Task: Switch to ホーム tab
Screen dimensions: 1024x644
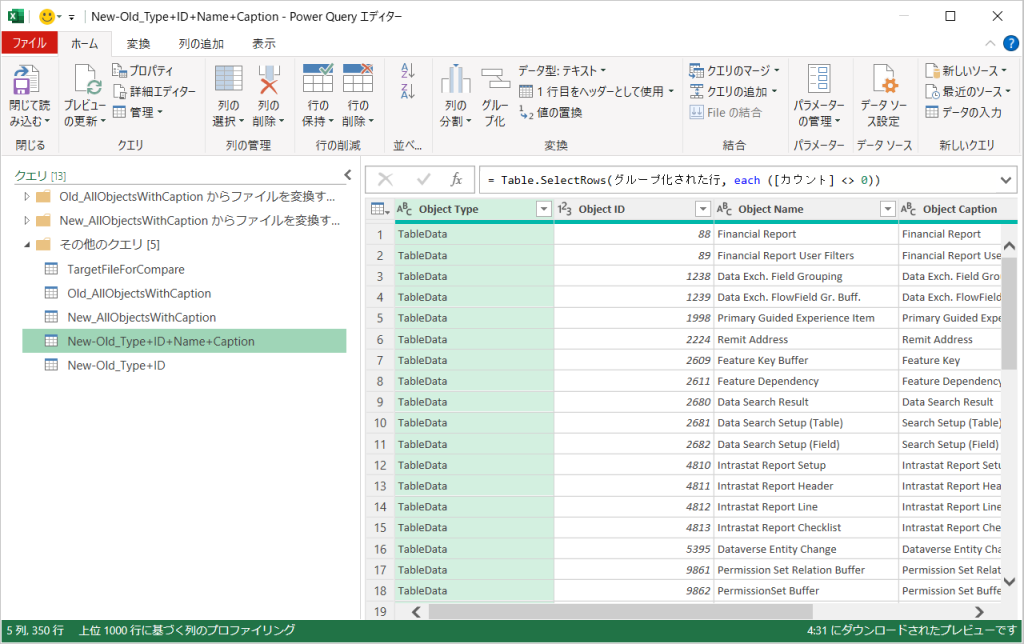Action: click(85, 44)
